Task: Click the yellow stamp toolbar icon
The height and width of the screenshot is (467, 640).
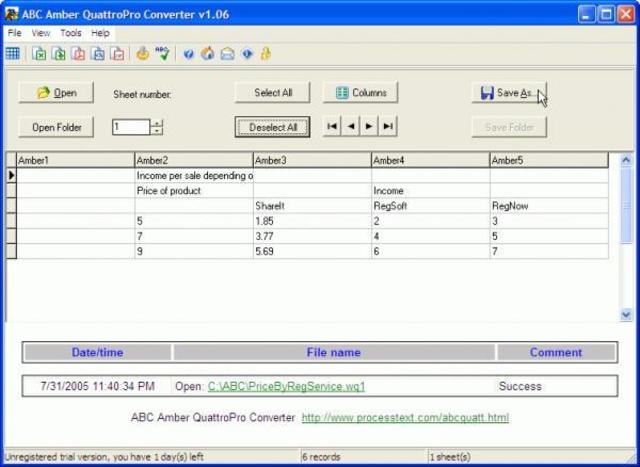Action: [142, 53]
